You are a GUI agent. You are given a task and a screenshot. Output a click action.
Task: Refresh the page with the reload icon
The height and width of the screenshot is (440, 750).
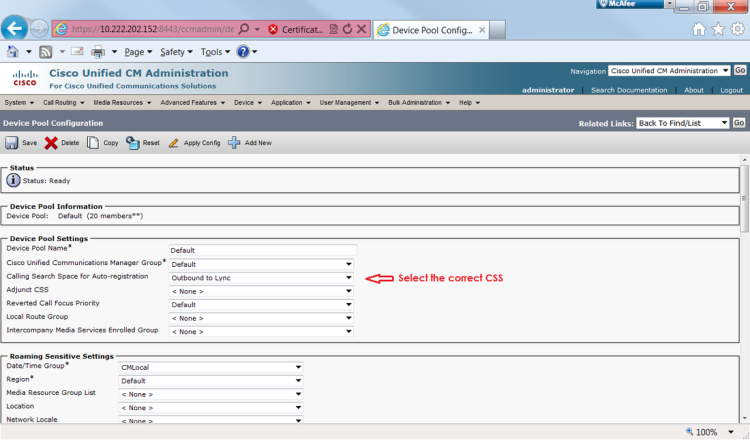click(348, 29)
